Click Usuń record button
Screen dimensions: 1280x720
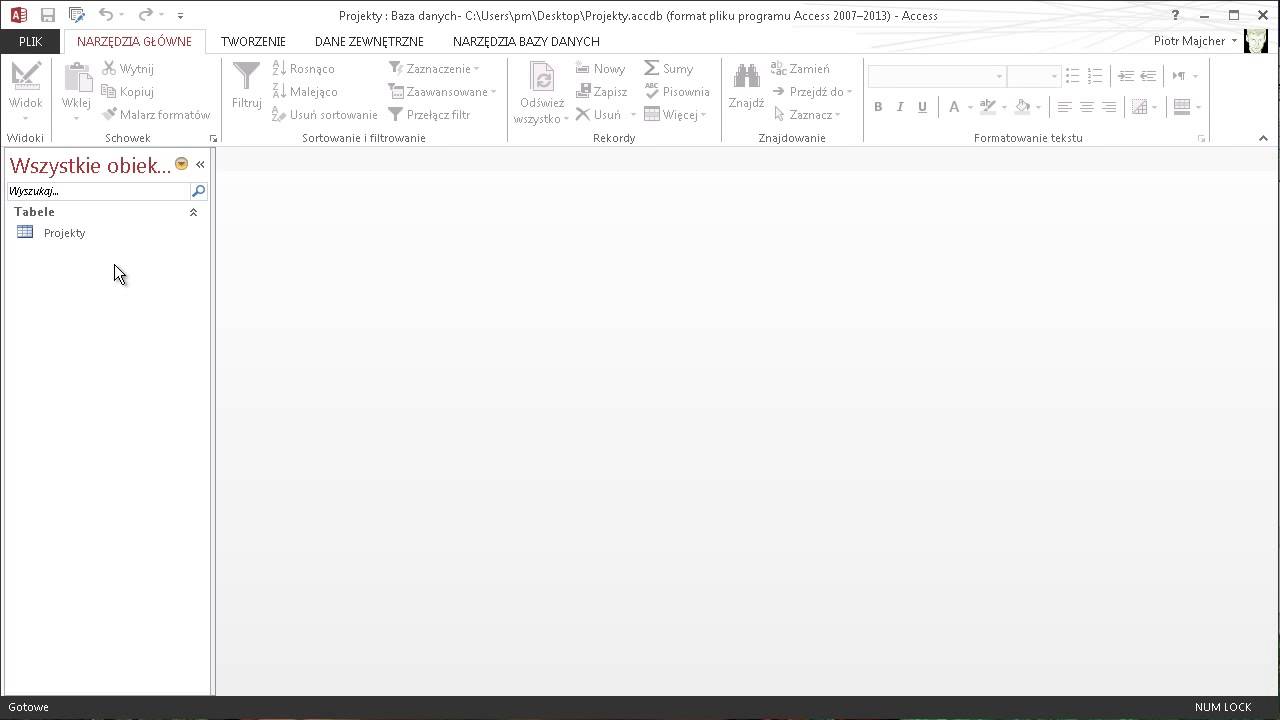click(x=599, y=115)
